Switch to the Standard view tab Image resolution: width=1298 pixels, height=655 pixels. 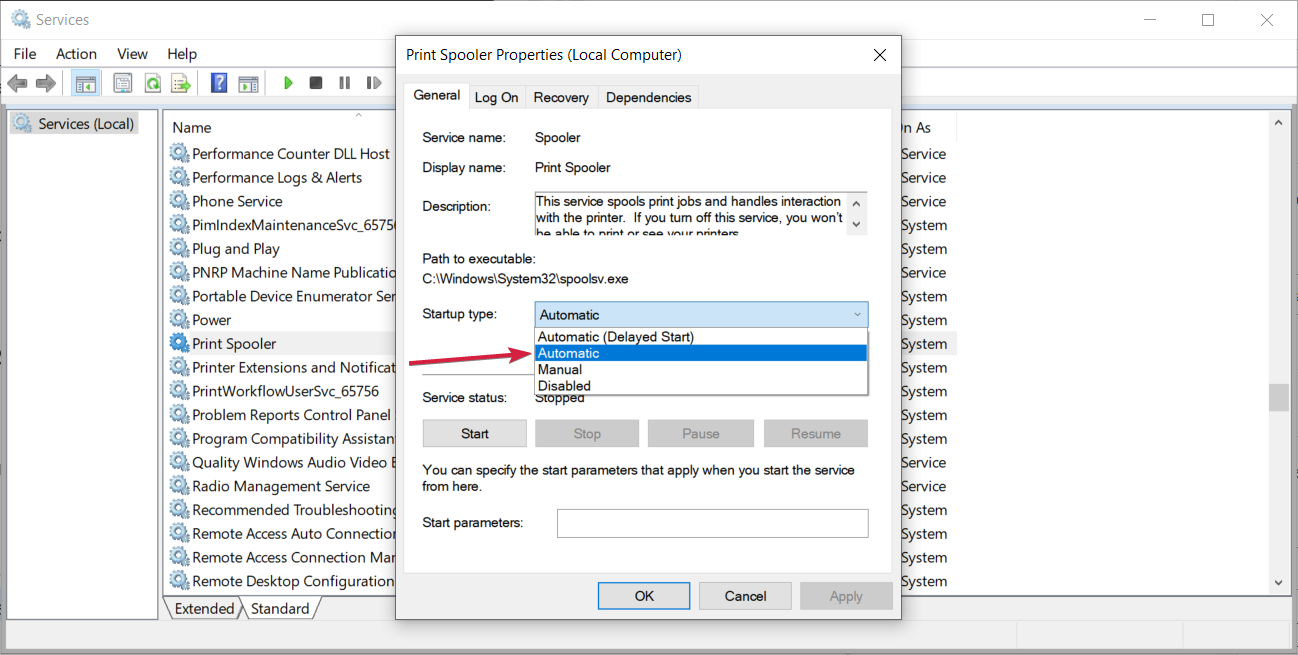click(x=280, y=608)
